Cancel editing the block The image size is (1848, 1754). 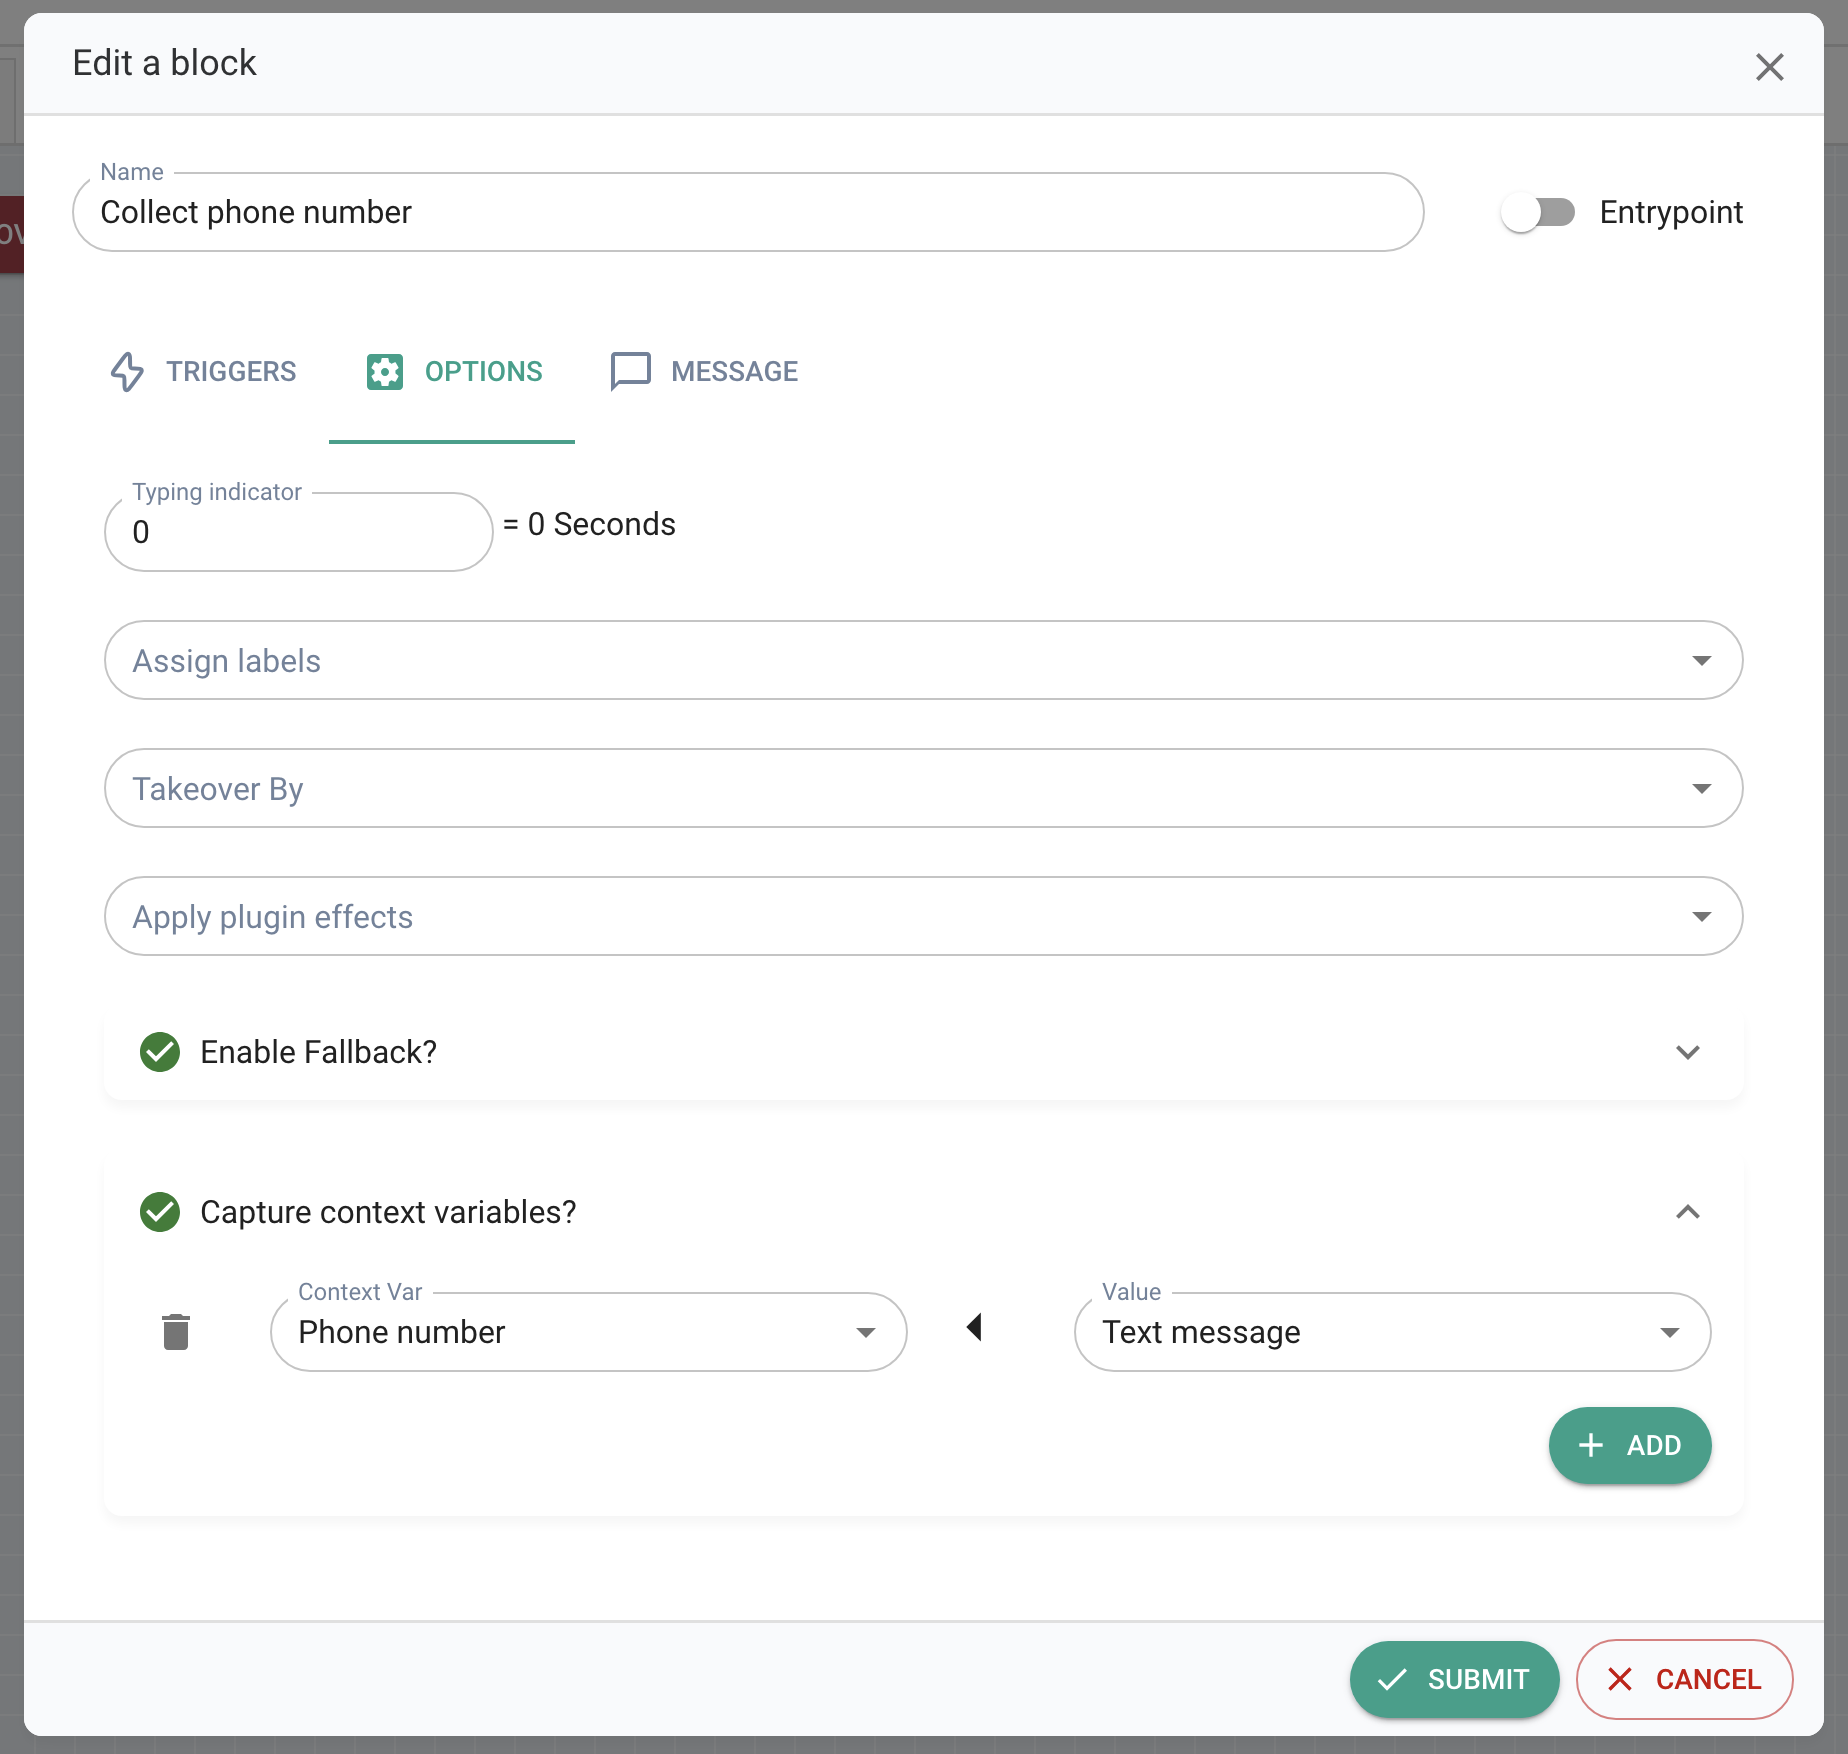click(x=1684, y=1679)
